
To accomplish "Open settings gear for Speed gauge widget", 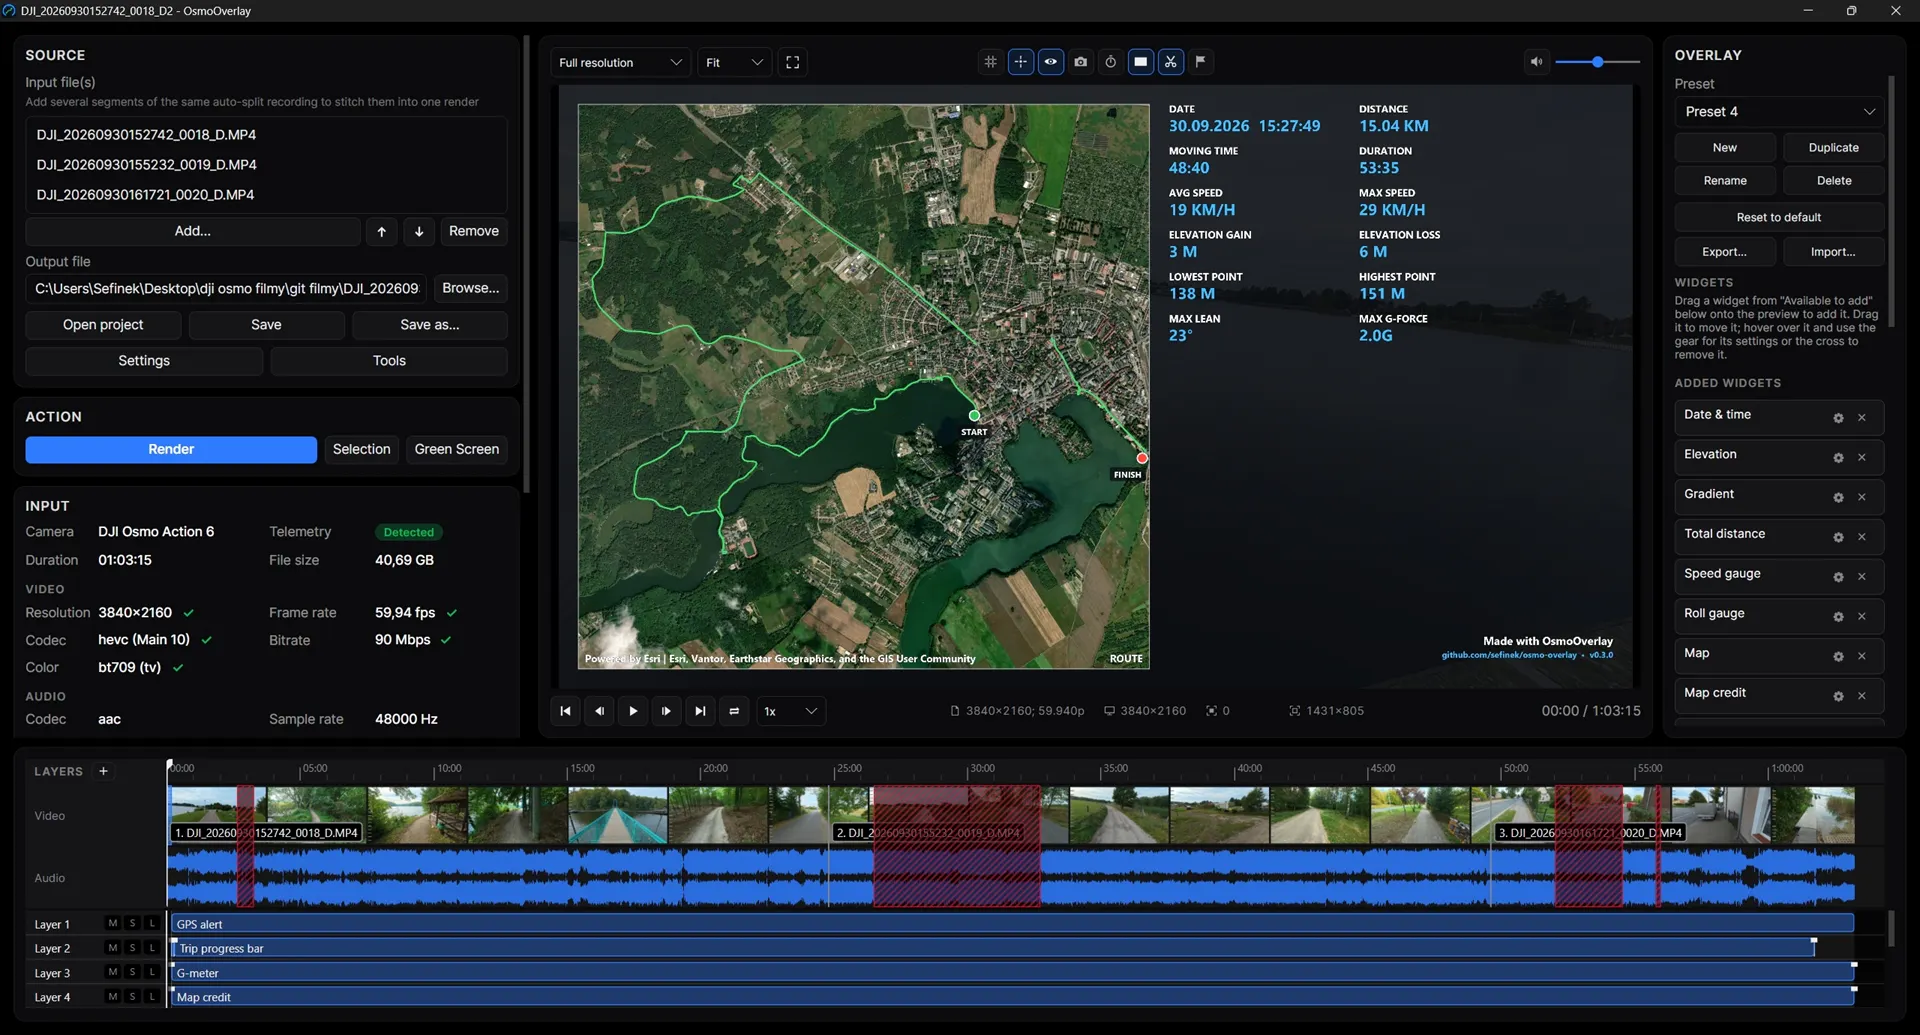I will [1838, 577].
